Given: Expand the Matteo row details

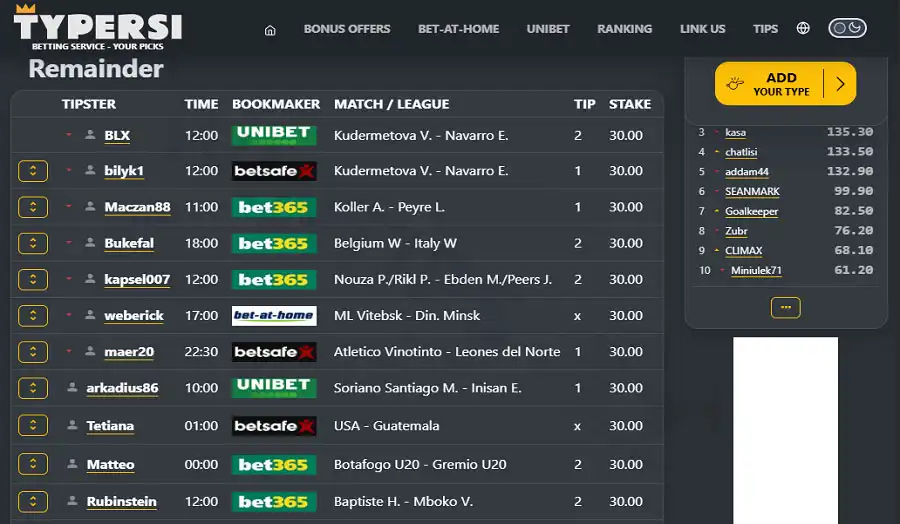Looking at the screenshot, I should 33,464.
